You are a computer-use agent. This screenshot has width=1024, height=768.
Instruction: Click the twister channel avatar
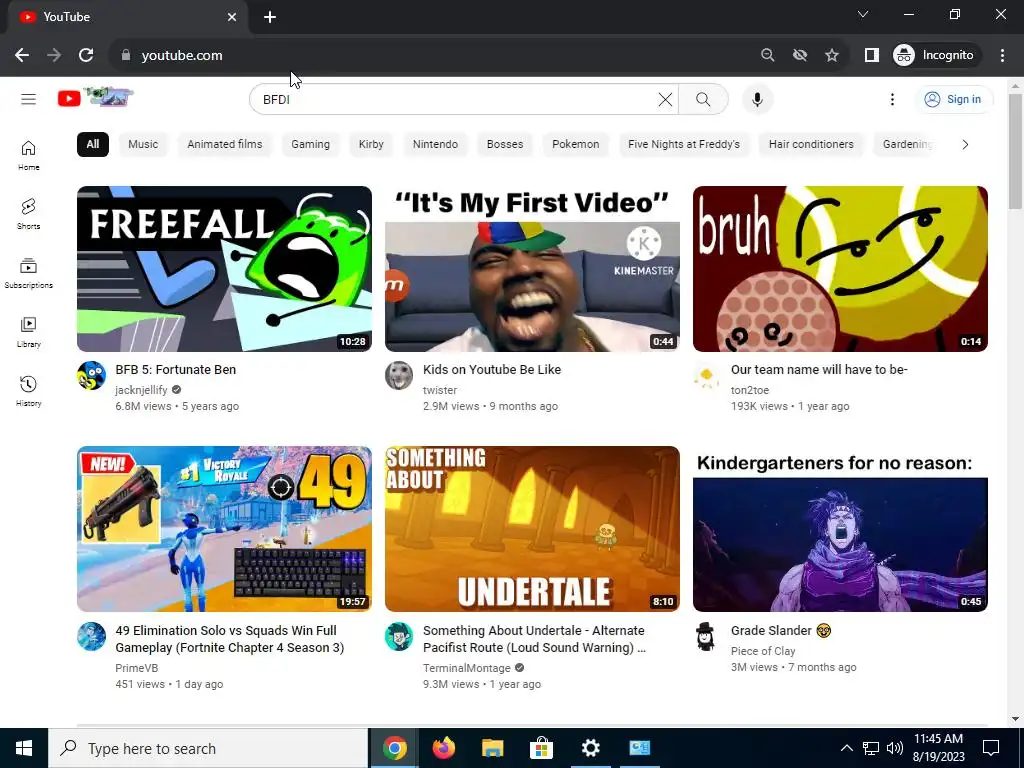[399, 376]
